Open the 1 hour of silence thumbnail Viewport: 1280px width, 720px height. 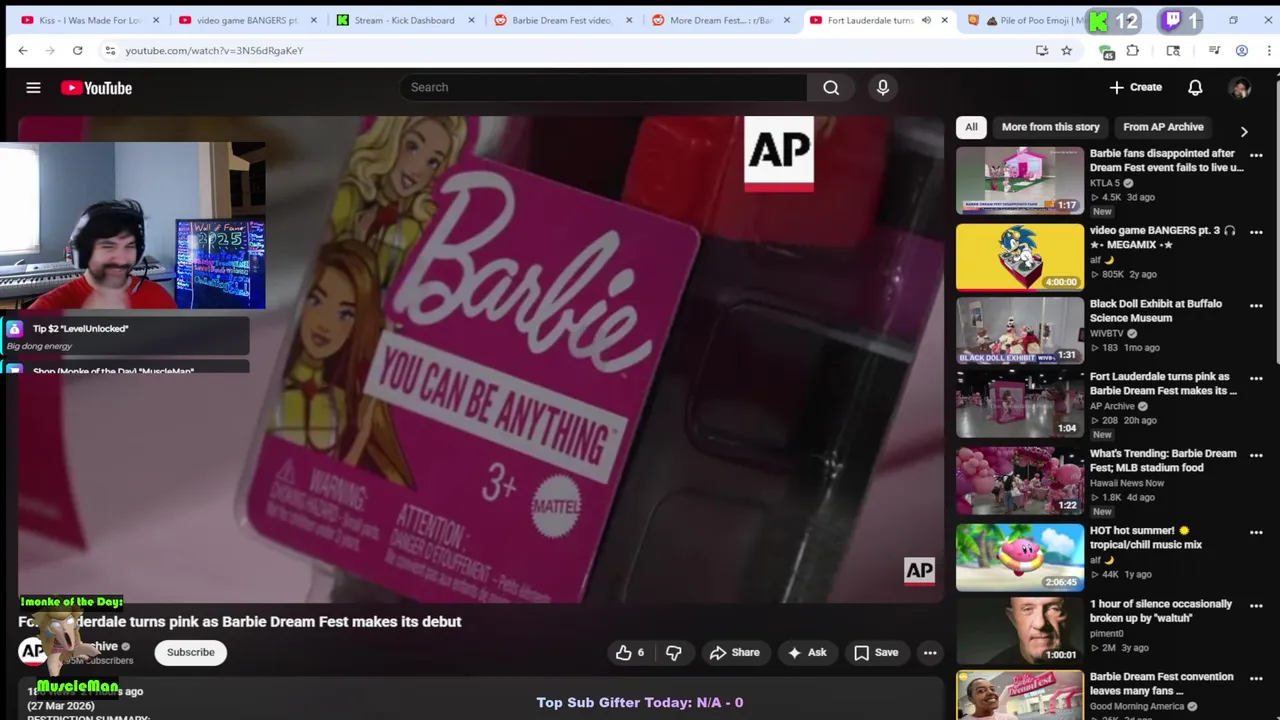(x=1019, y=630)
